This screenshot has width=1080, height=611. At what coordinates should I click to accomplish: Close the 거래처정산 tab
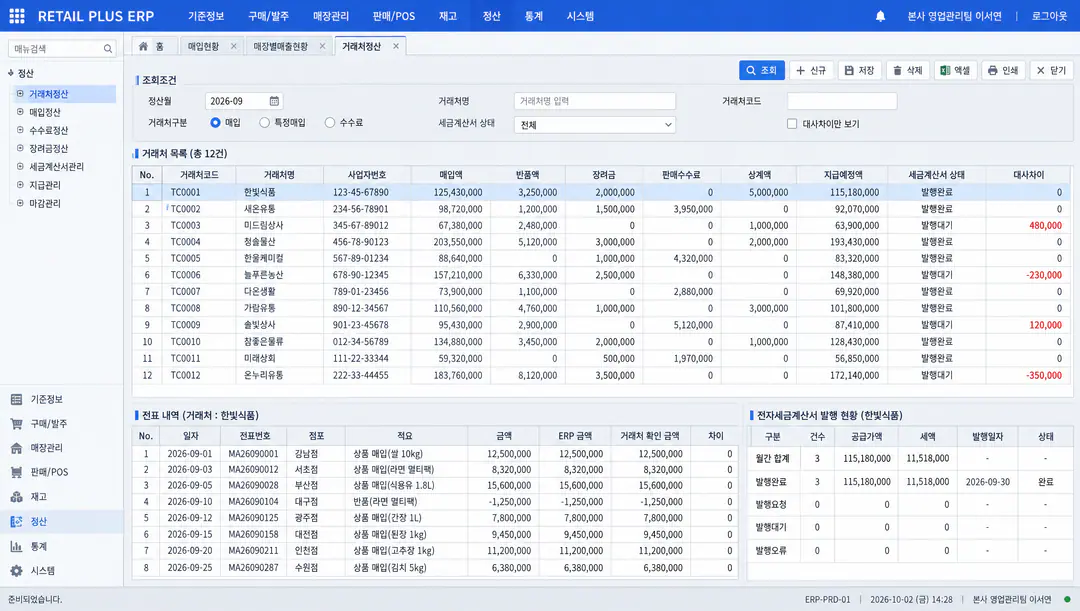pyautogui.click(x=395, y=46)
